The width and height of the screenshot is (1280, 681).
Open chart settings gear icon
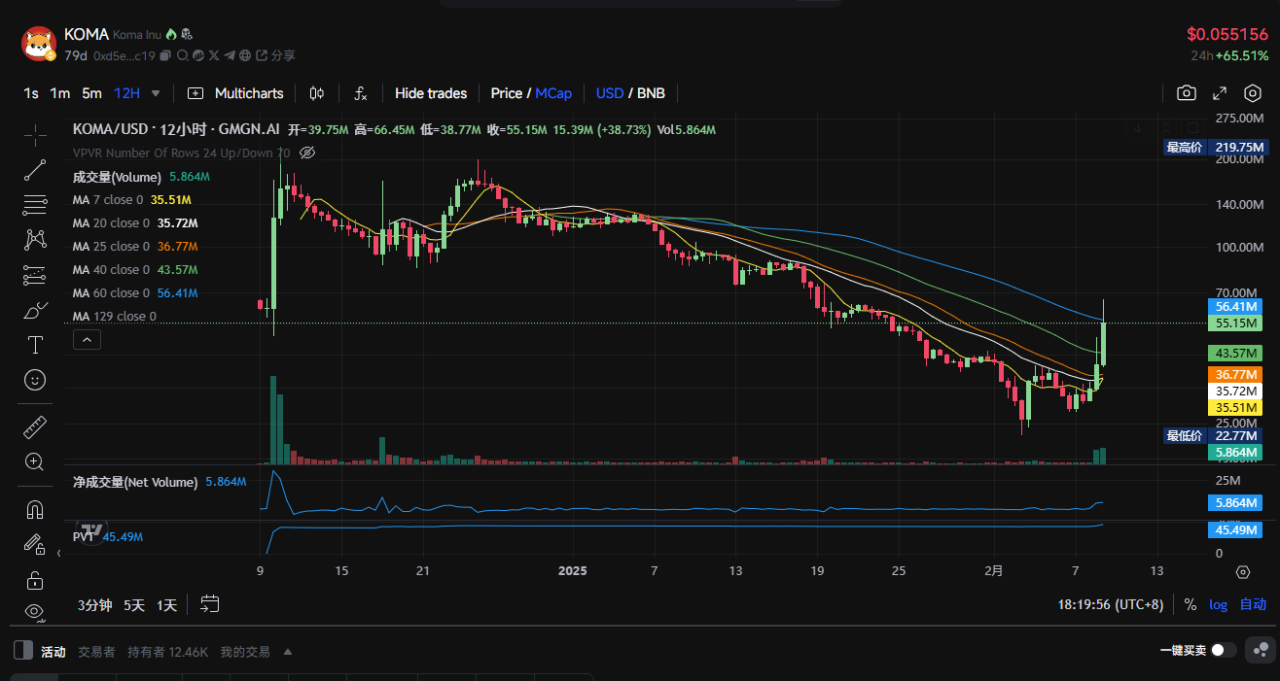point(1252,93)
